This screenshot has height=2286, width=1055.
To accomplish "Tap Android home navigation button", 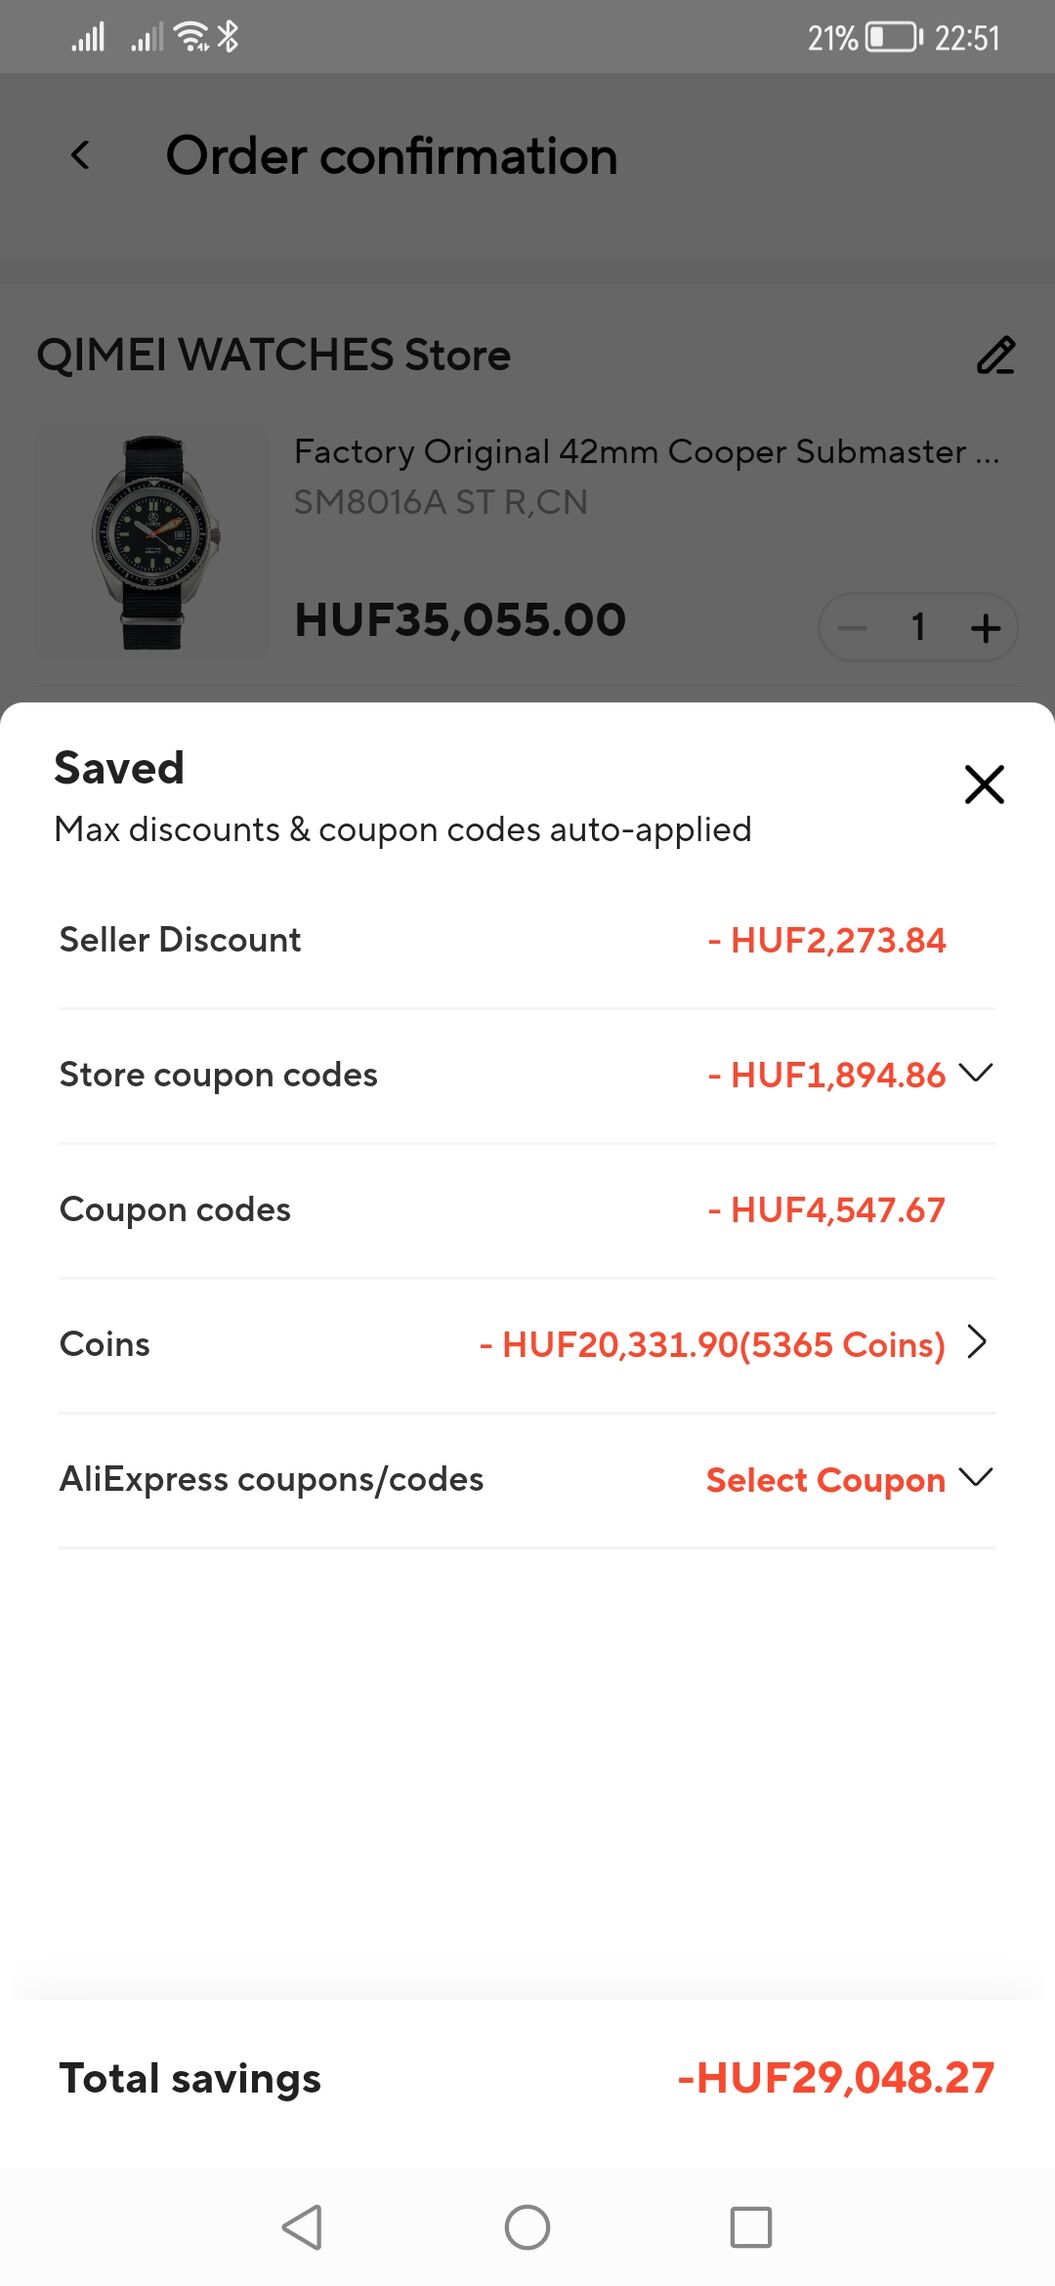I will pos(527,2227).
